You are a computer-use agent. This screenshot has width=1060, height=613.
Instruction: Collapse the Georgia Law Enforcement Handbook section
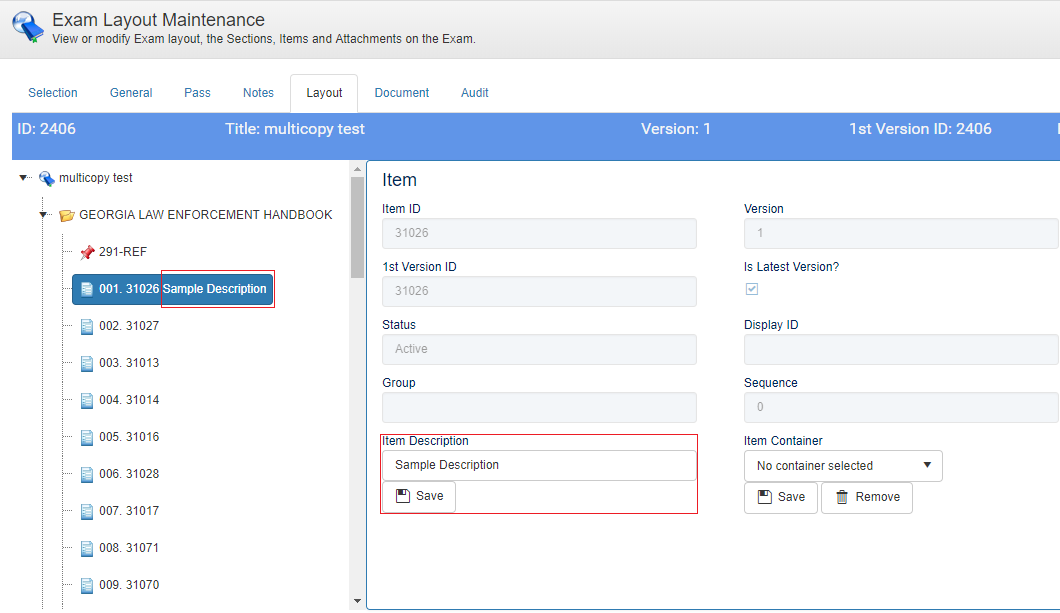(44, 215)
